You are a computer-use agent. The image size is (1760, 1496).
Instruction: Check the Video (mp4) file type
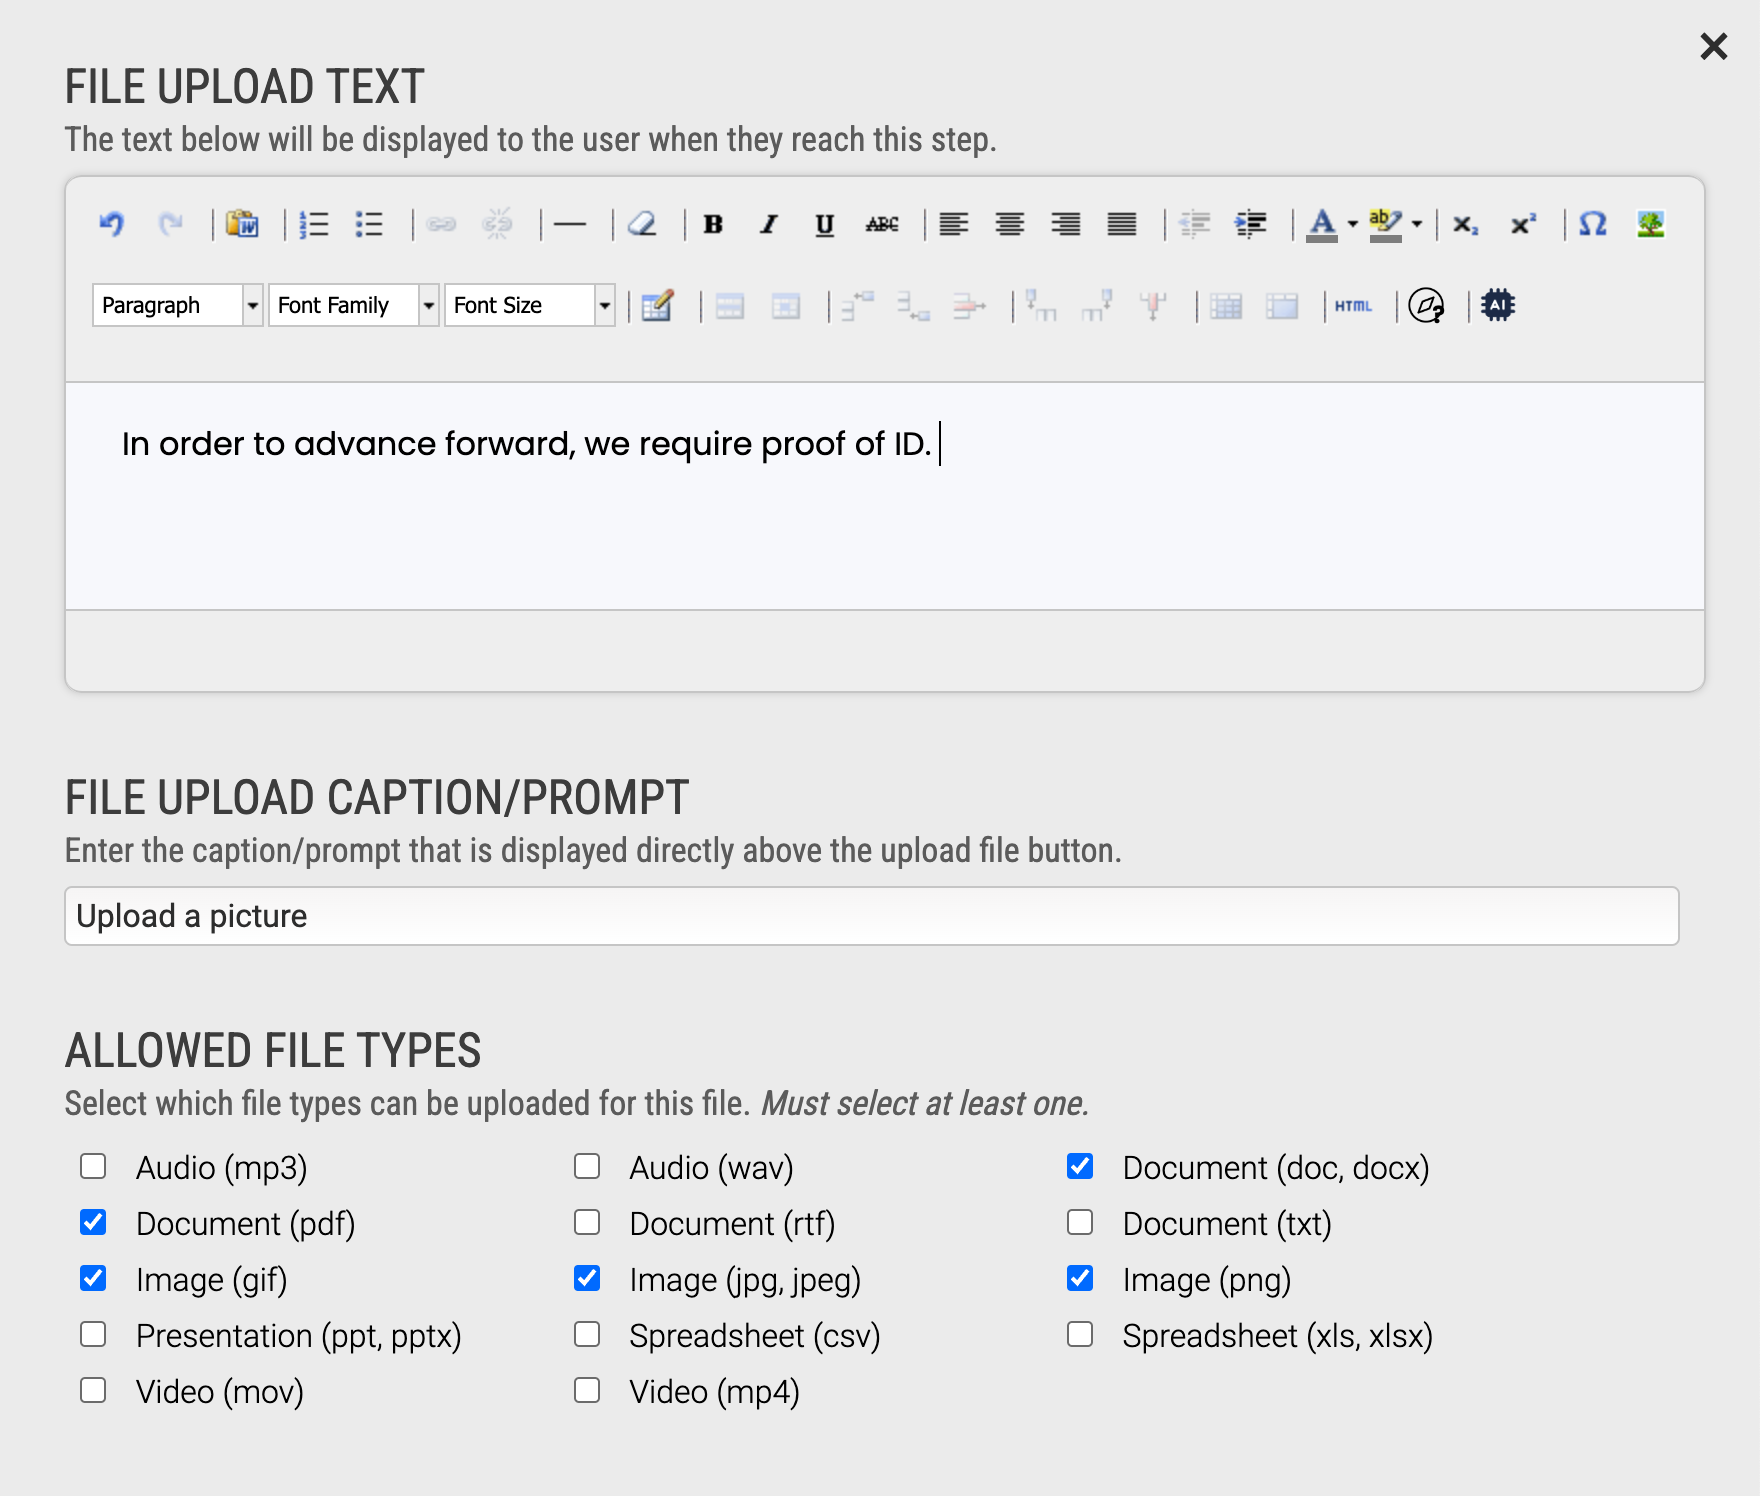click(587, 1390)
